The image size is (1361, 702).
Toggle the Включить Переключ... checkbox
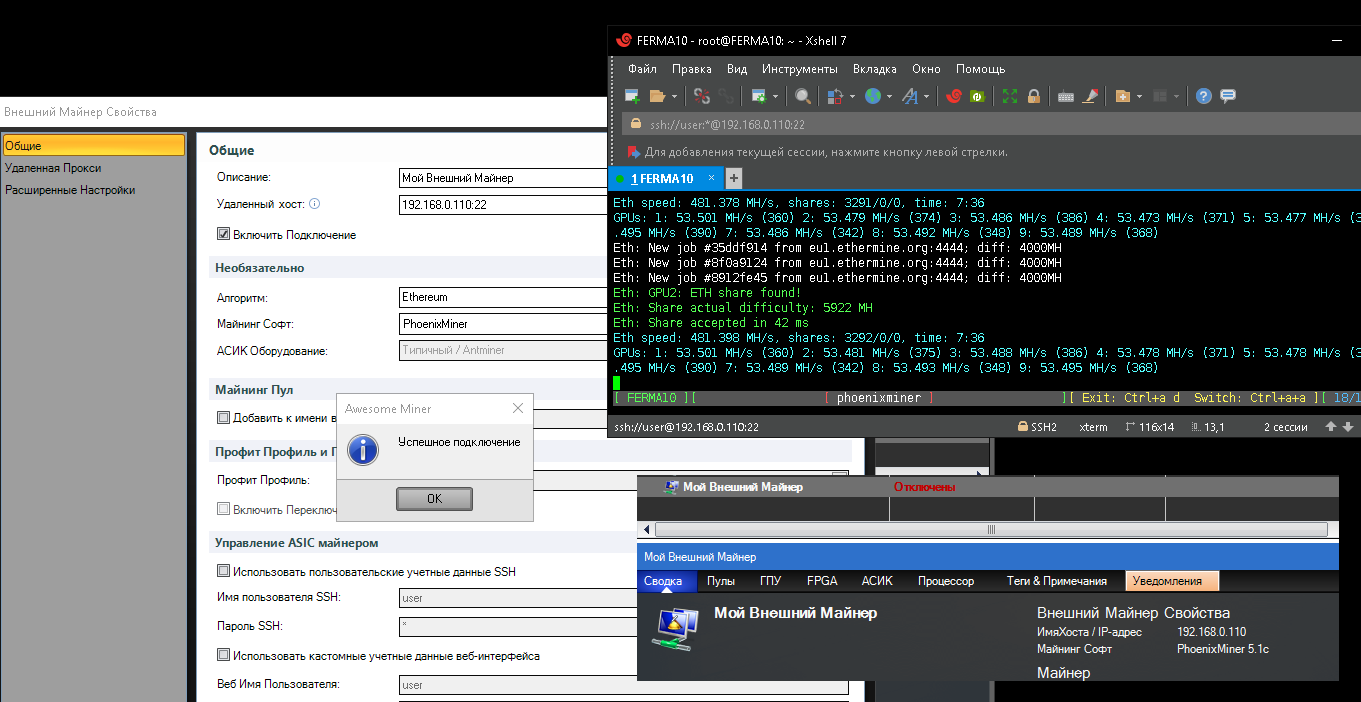[x=224, y=509]
